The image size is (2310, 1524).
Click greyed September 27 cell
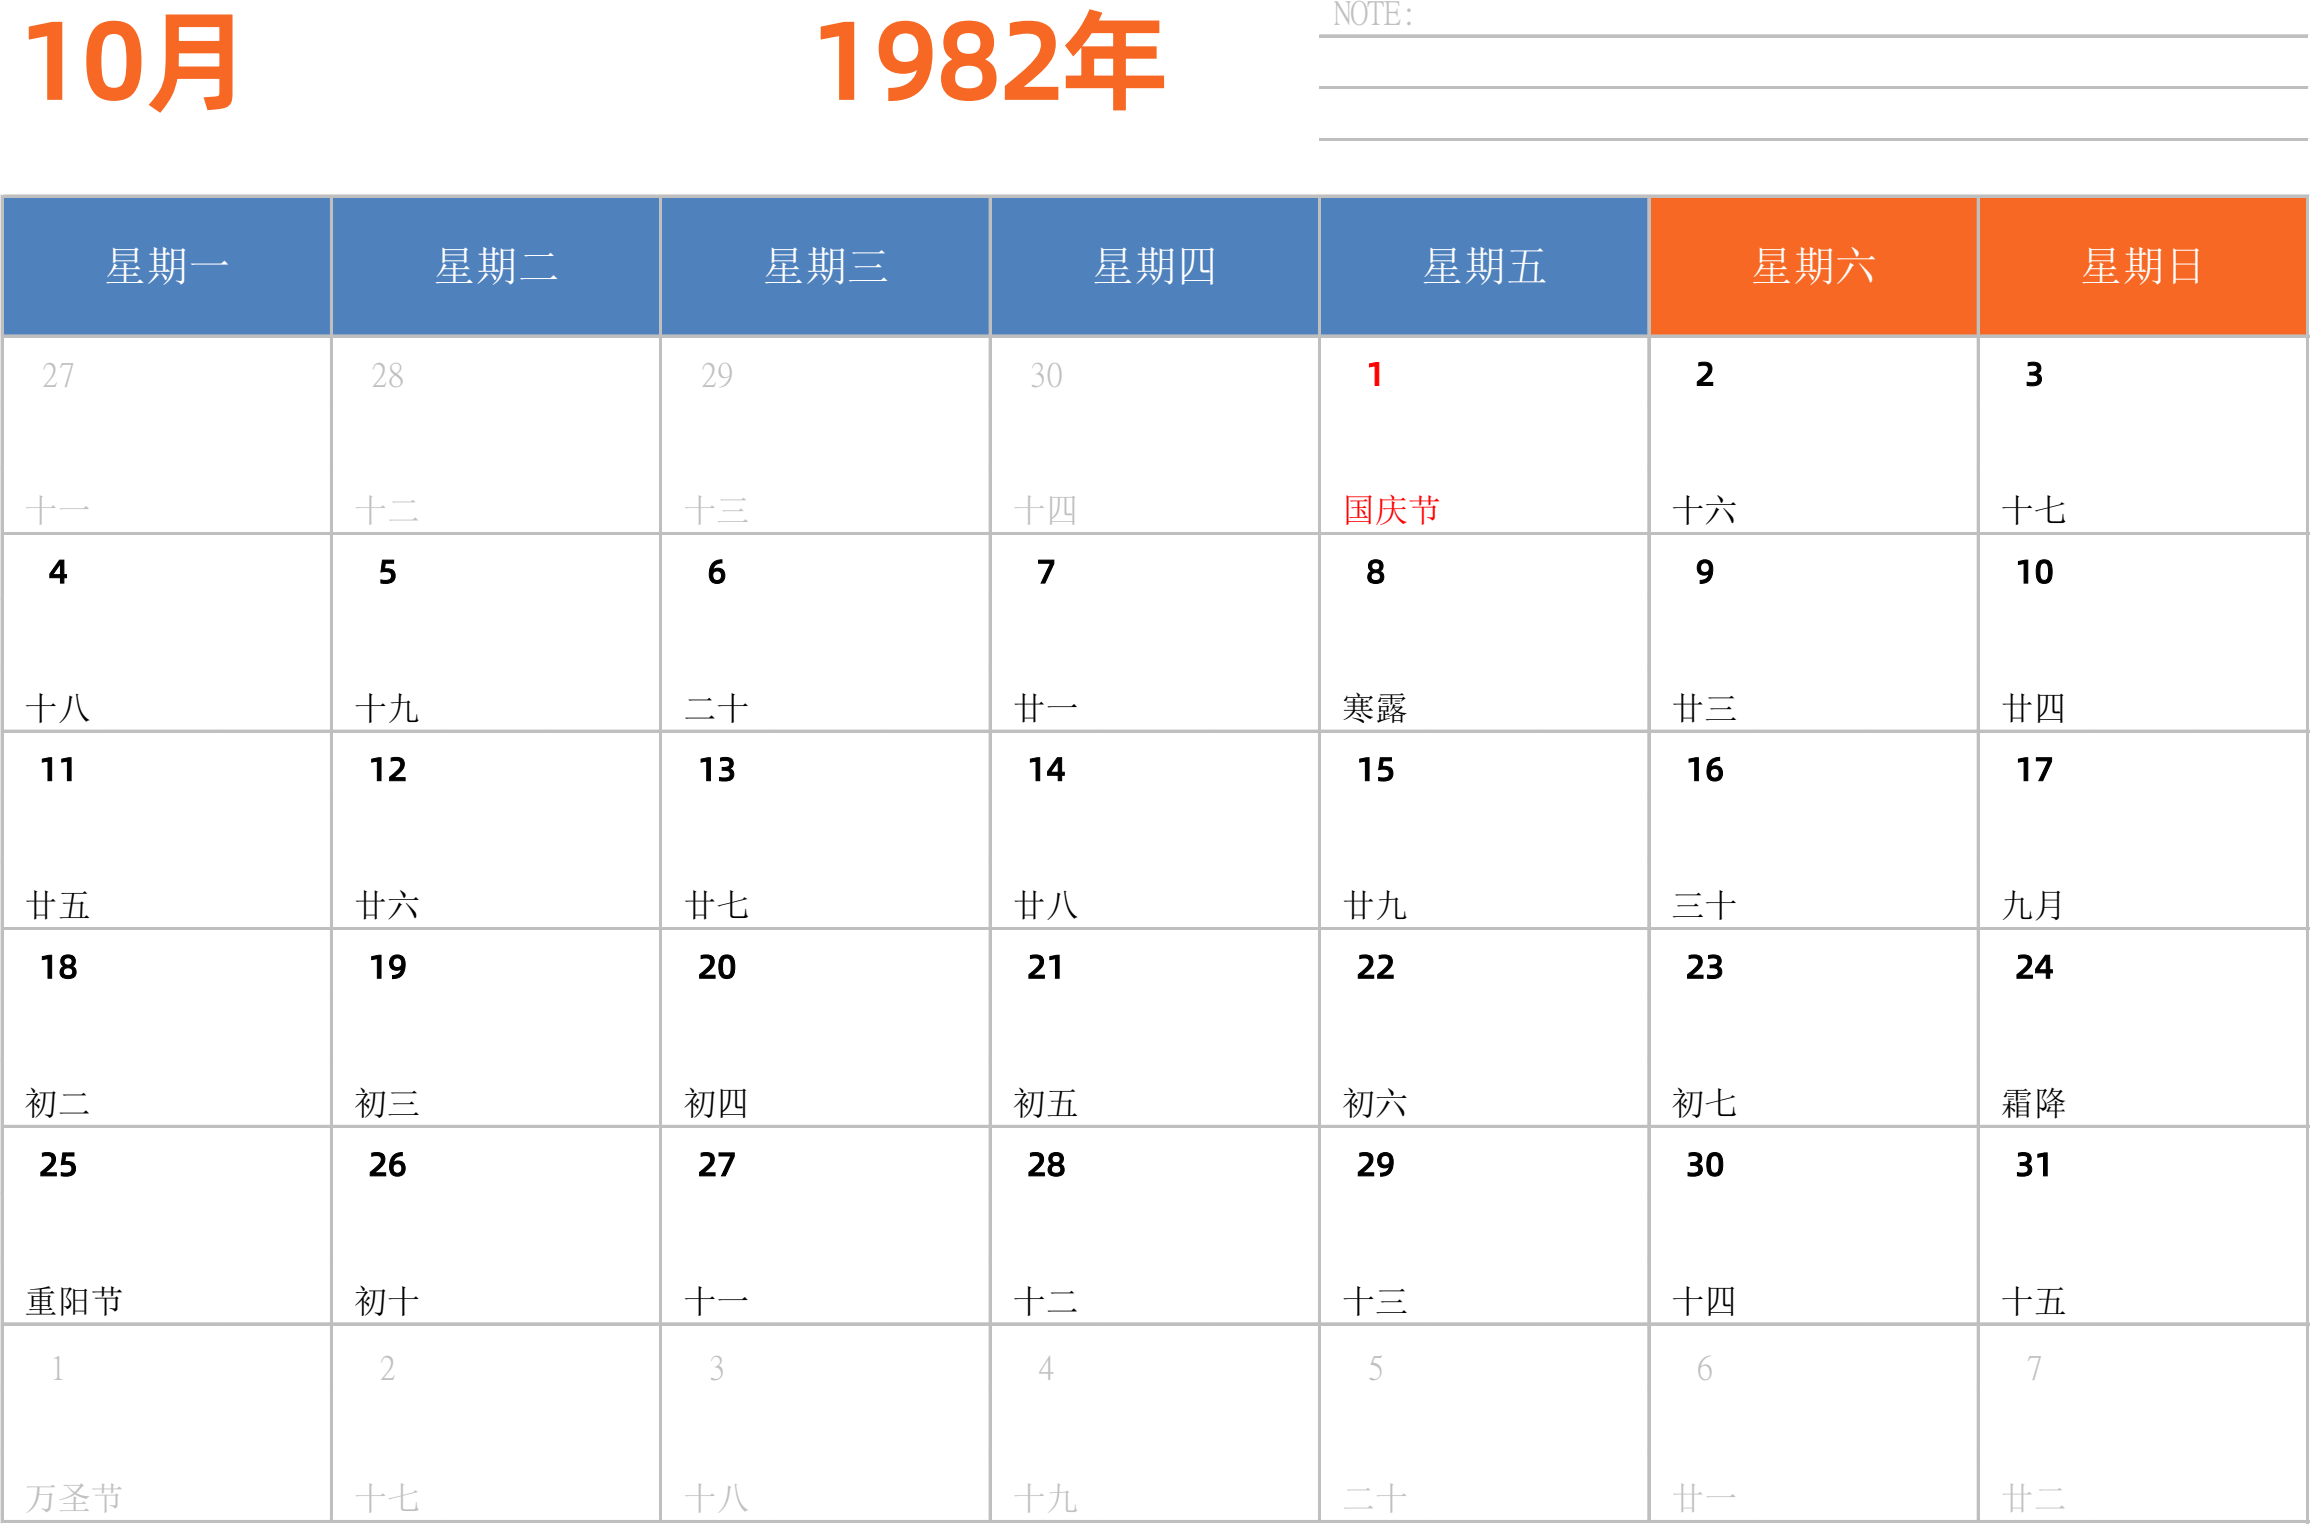[x=167, y=435]
